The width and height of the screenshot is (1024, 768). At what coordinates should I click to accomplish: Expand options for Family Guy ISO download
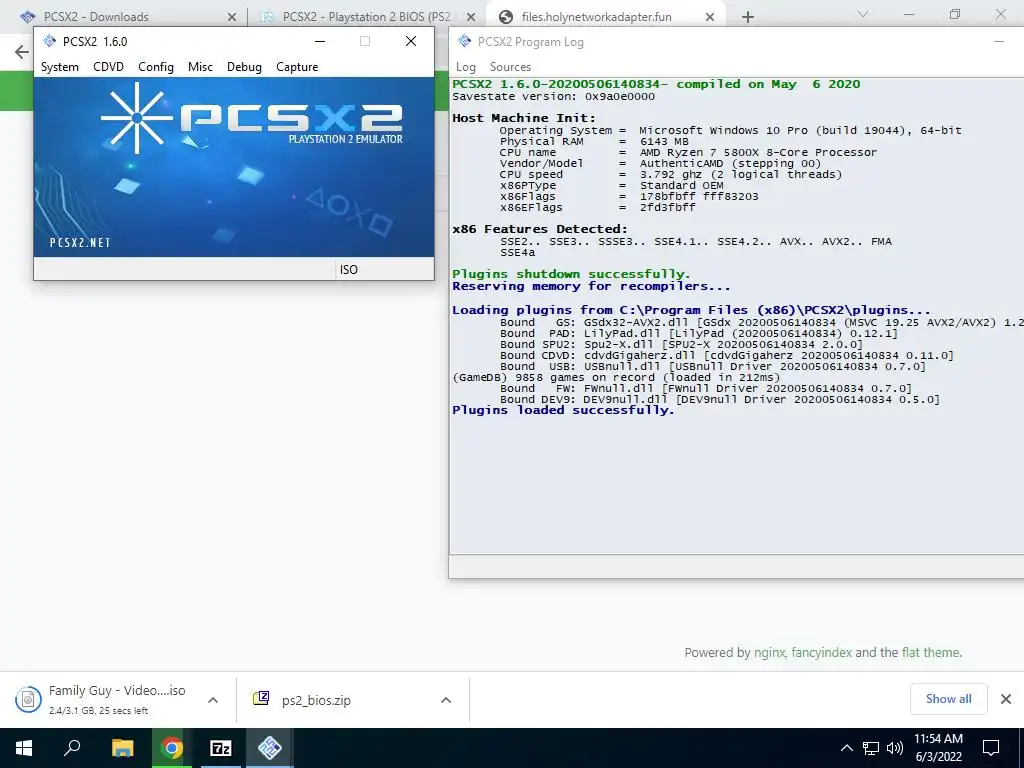pos(213,700)
